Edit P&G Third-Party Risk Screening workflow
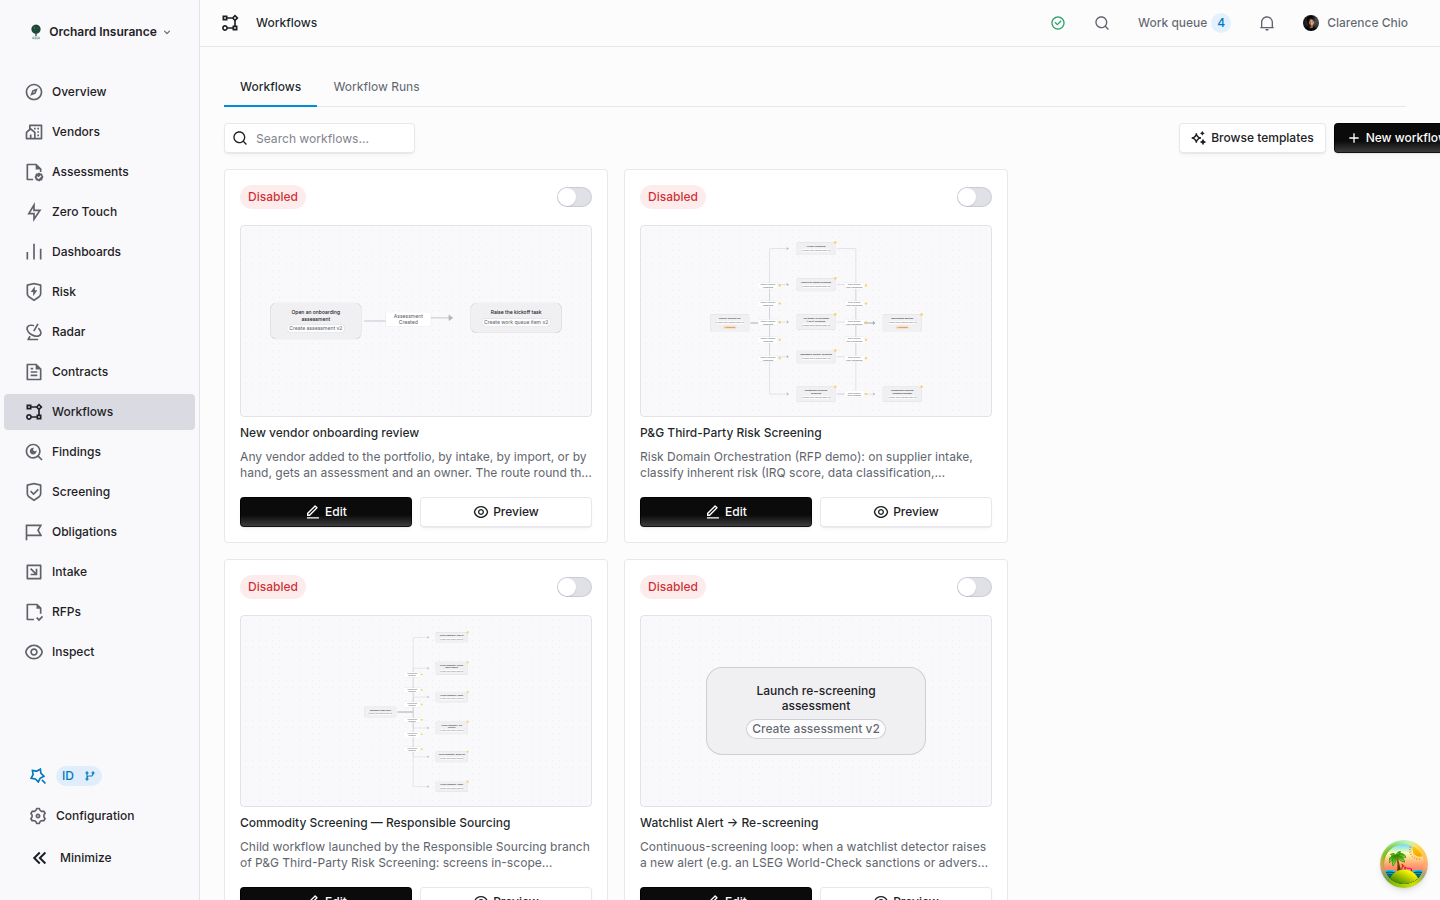Viewport: 1440px width, 900px height. 726,512
